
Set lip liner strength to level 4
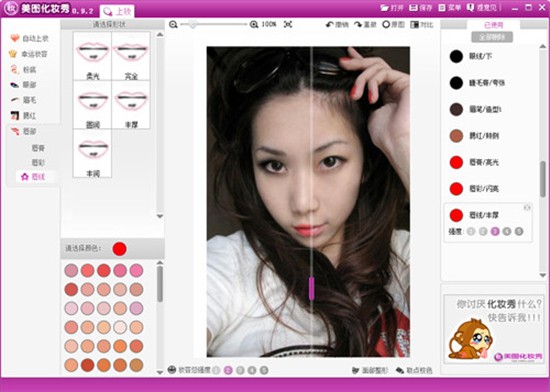tap(507, 231)
